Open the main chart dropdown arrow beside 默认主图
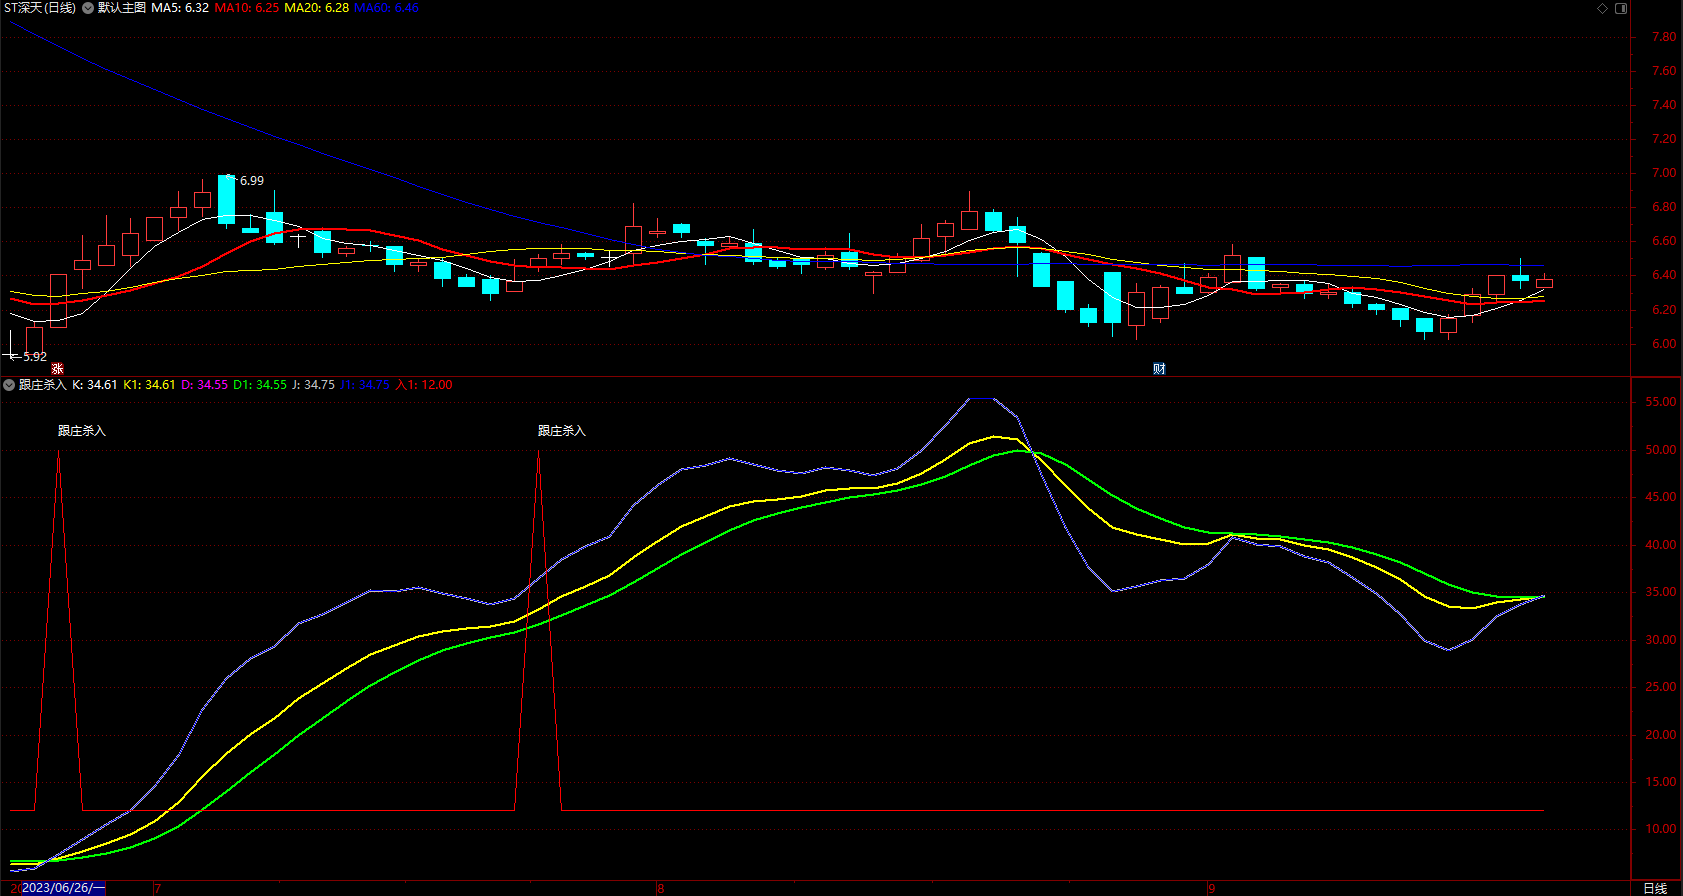 click(88, 8)
